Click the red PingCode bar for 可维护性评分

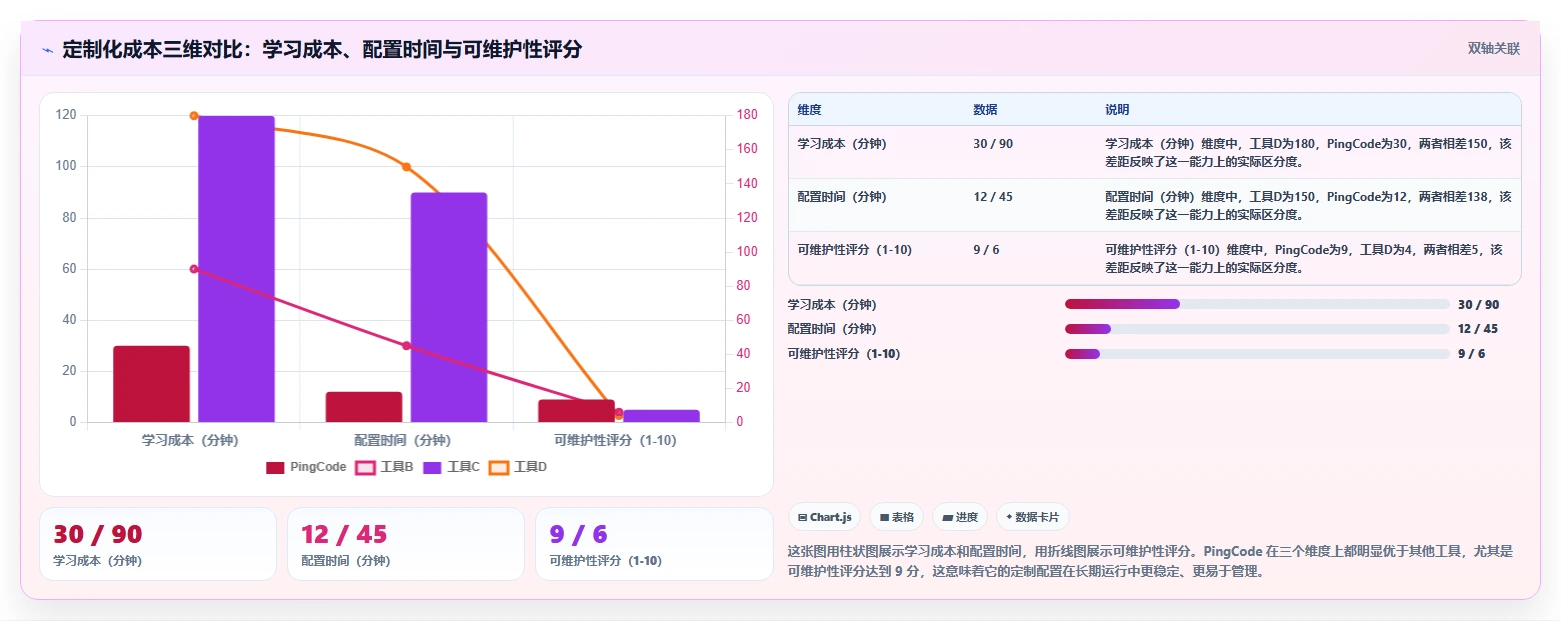tap(576, 411)
